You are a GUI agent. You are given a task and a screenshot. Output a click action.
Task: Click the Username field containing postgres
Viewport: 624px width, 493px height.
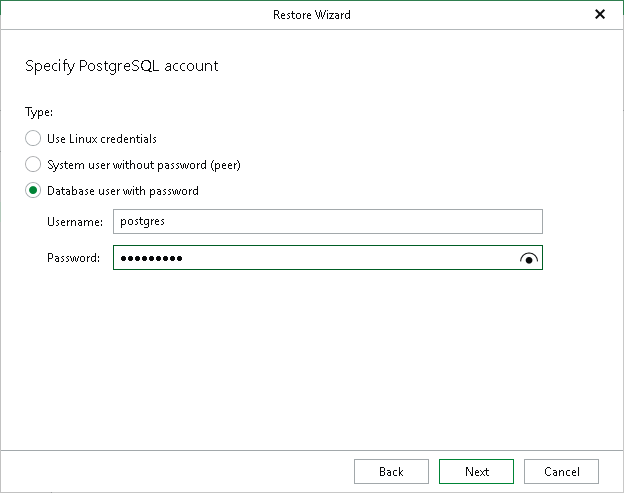click(x=328, y=222)
